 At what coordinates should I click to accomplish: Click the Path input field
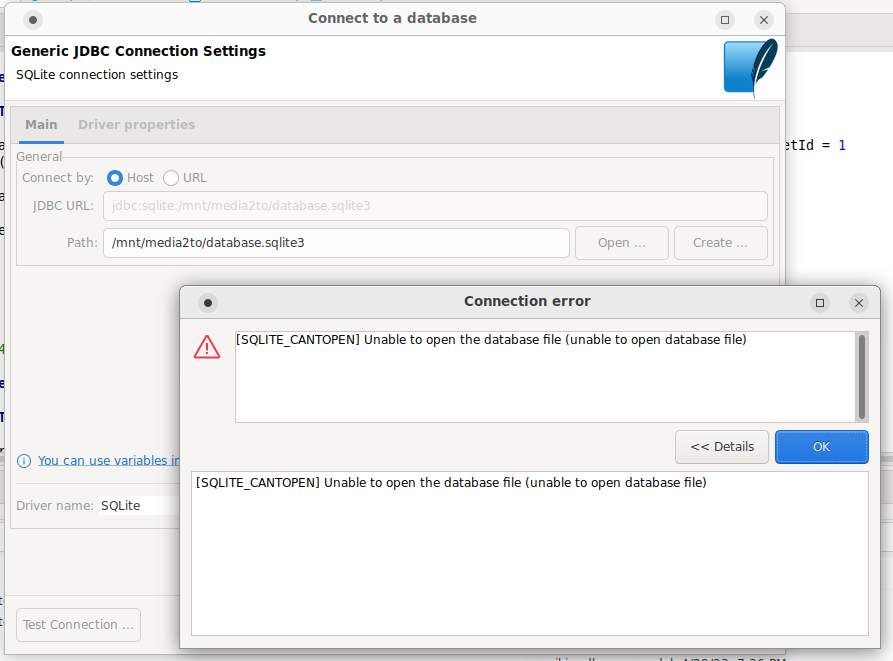(x=335, y=242)
